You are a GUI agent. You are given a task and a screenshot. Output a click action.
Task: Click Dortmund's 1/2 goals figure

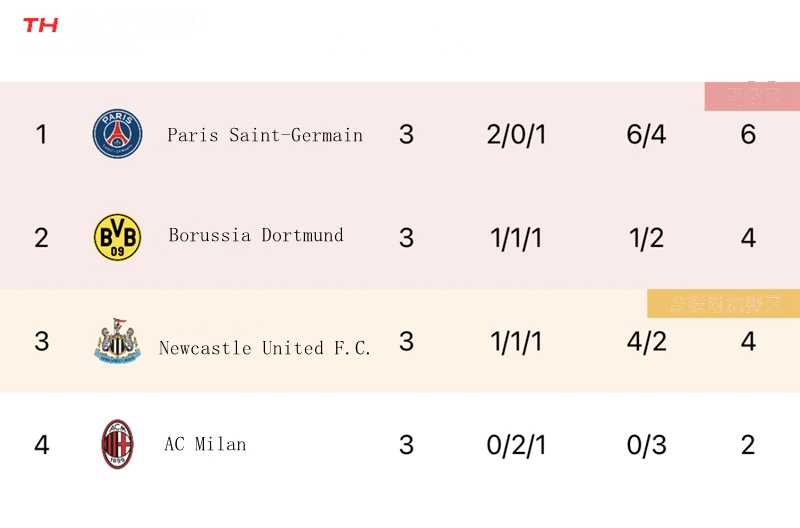[x=646, y=238]
